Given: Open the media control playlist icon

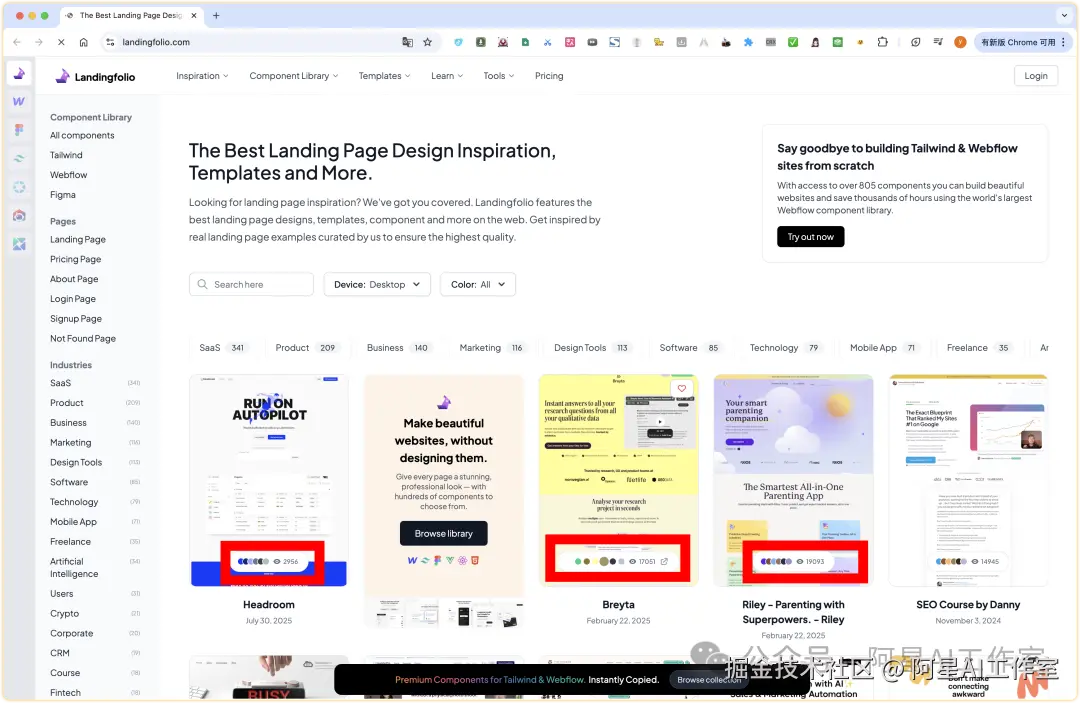Looking at the screenshot, I should click(x=938, y=42).
